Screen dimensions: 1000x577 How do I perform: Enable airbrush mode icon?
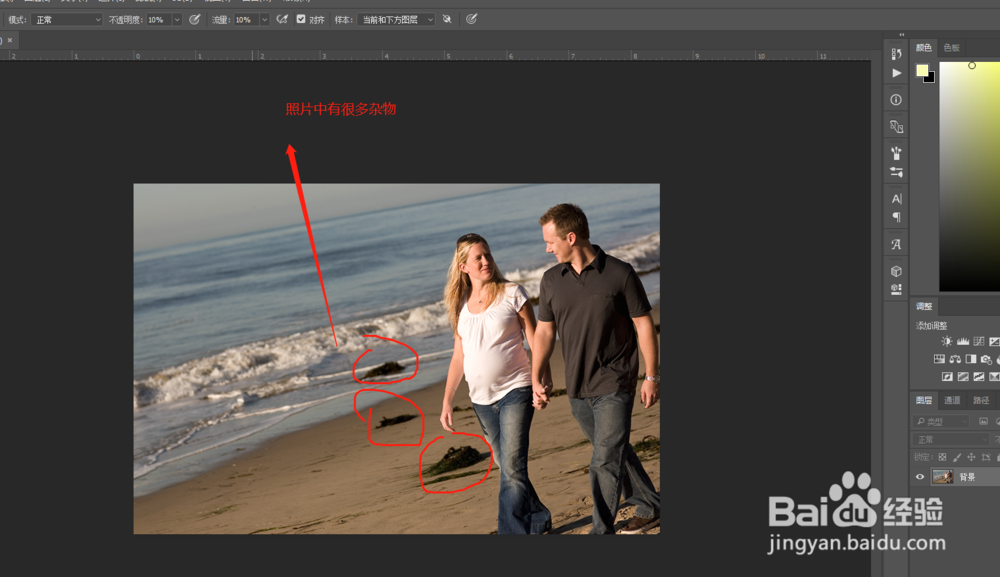click(282, 20)
